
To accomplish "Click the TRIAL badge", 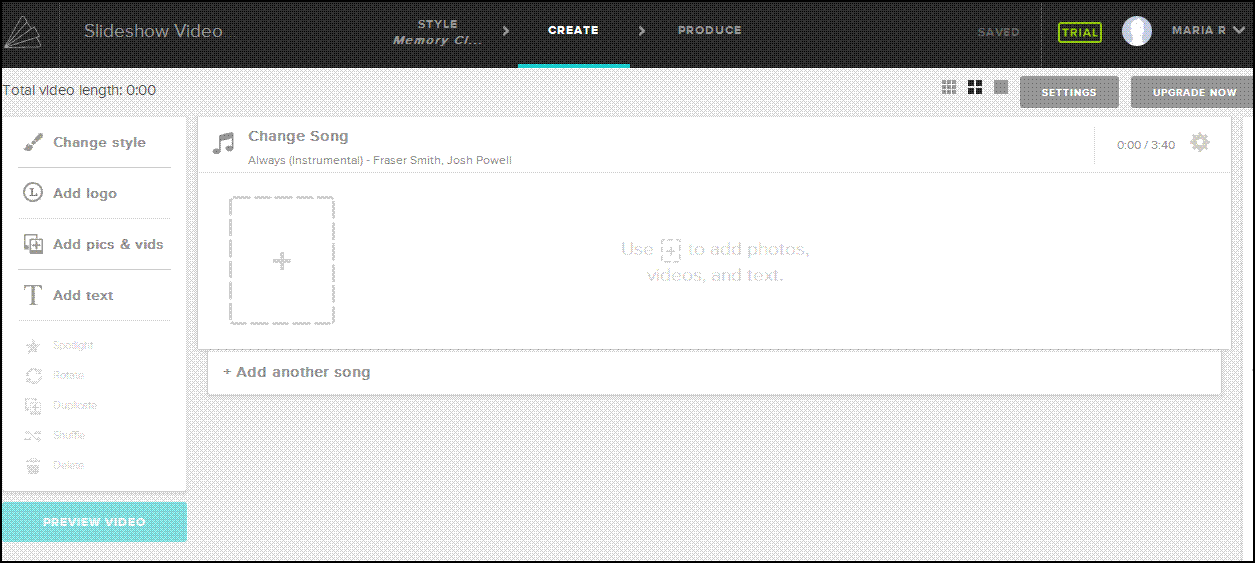I will 1080,32.
